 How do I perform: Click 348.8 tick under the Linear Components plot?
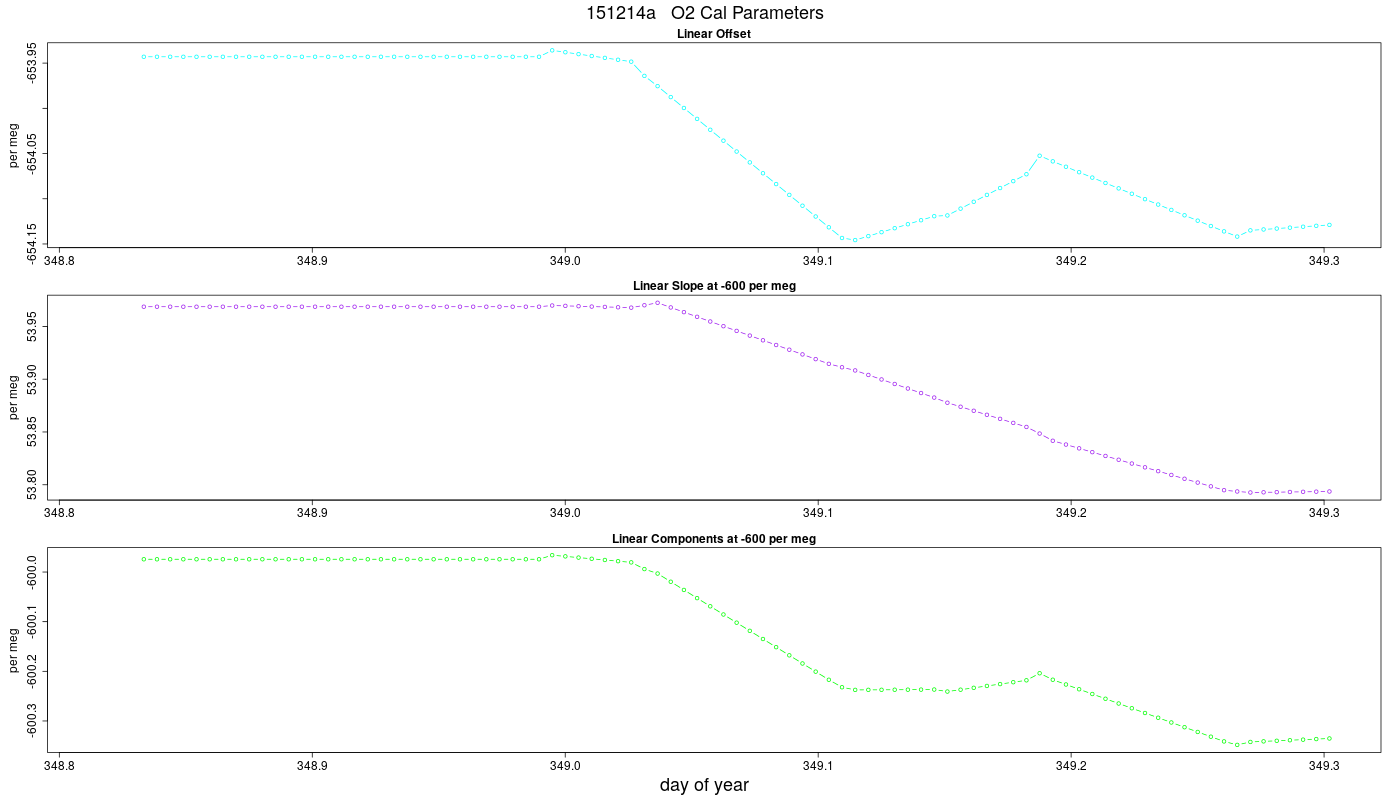59,766
